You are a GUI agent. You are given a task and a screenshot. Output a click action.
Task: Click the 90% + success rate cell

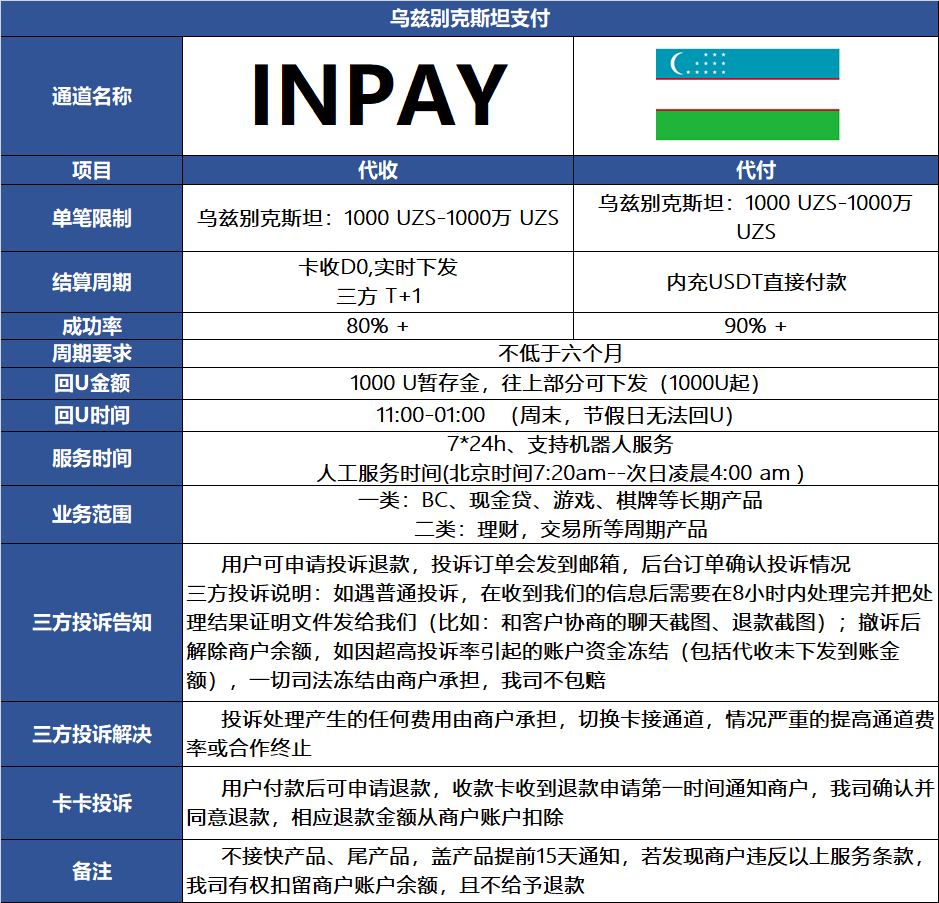click(x=755, y=326)
